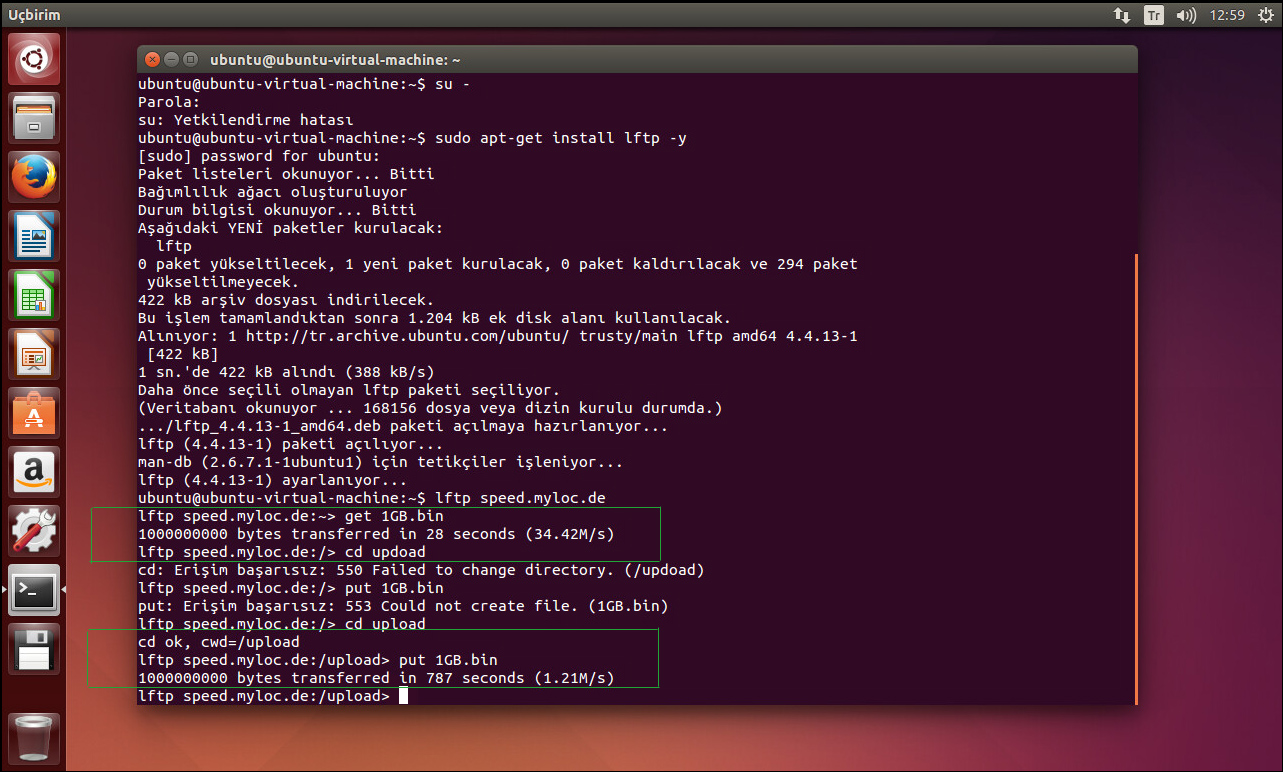1283x772 pixels.
Task: Open the Ubuntu Dash from the launcher
Action: (x=34, y=59)
